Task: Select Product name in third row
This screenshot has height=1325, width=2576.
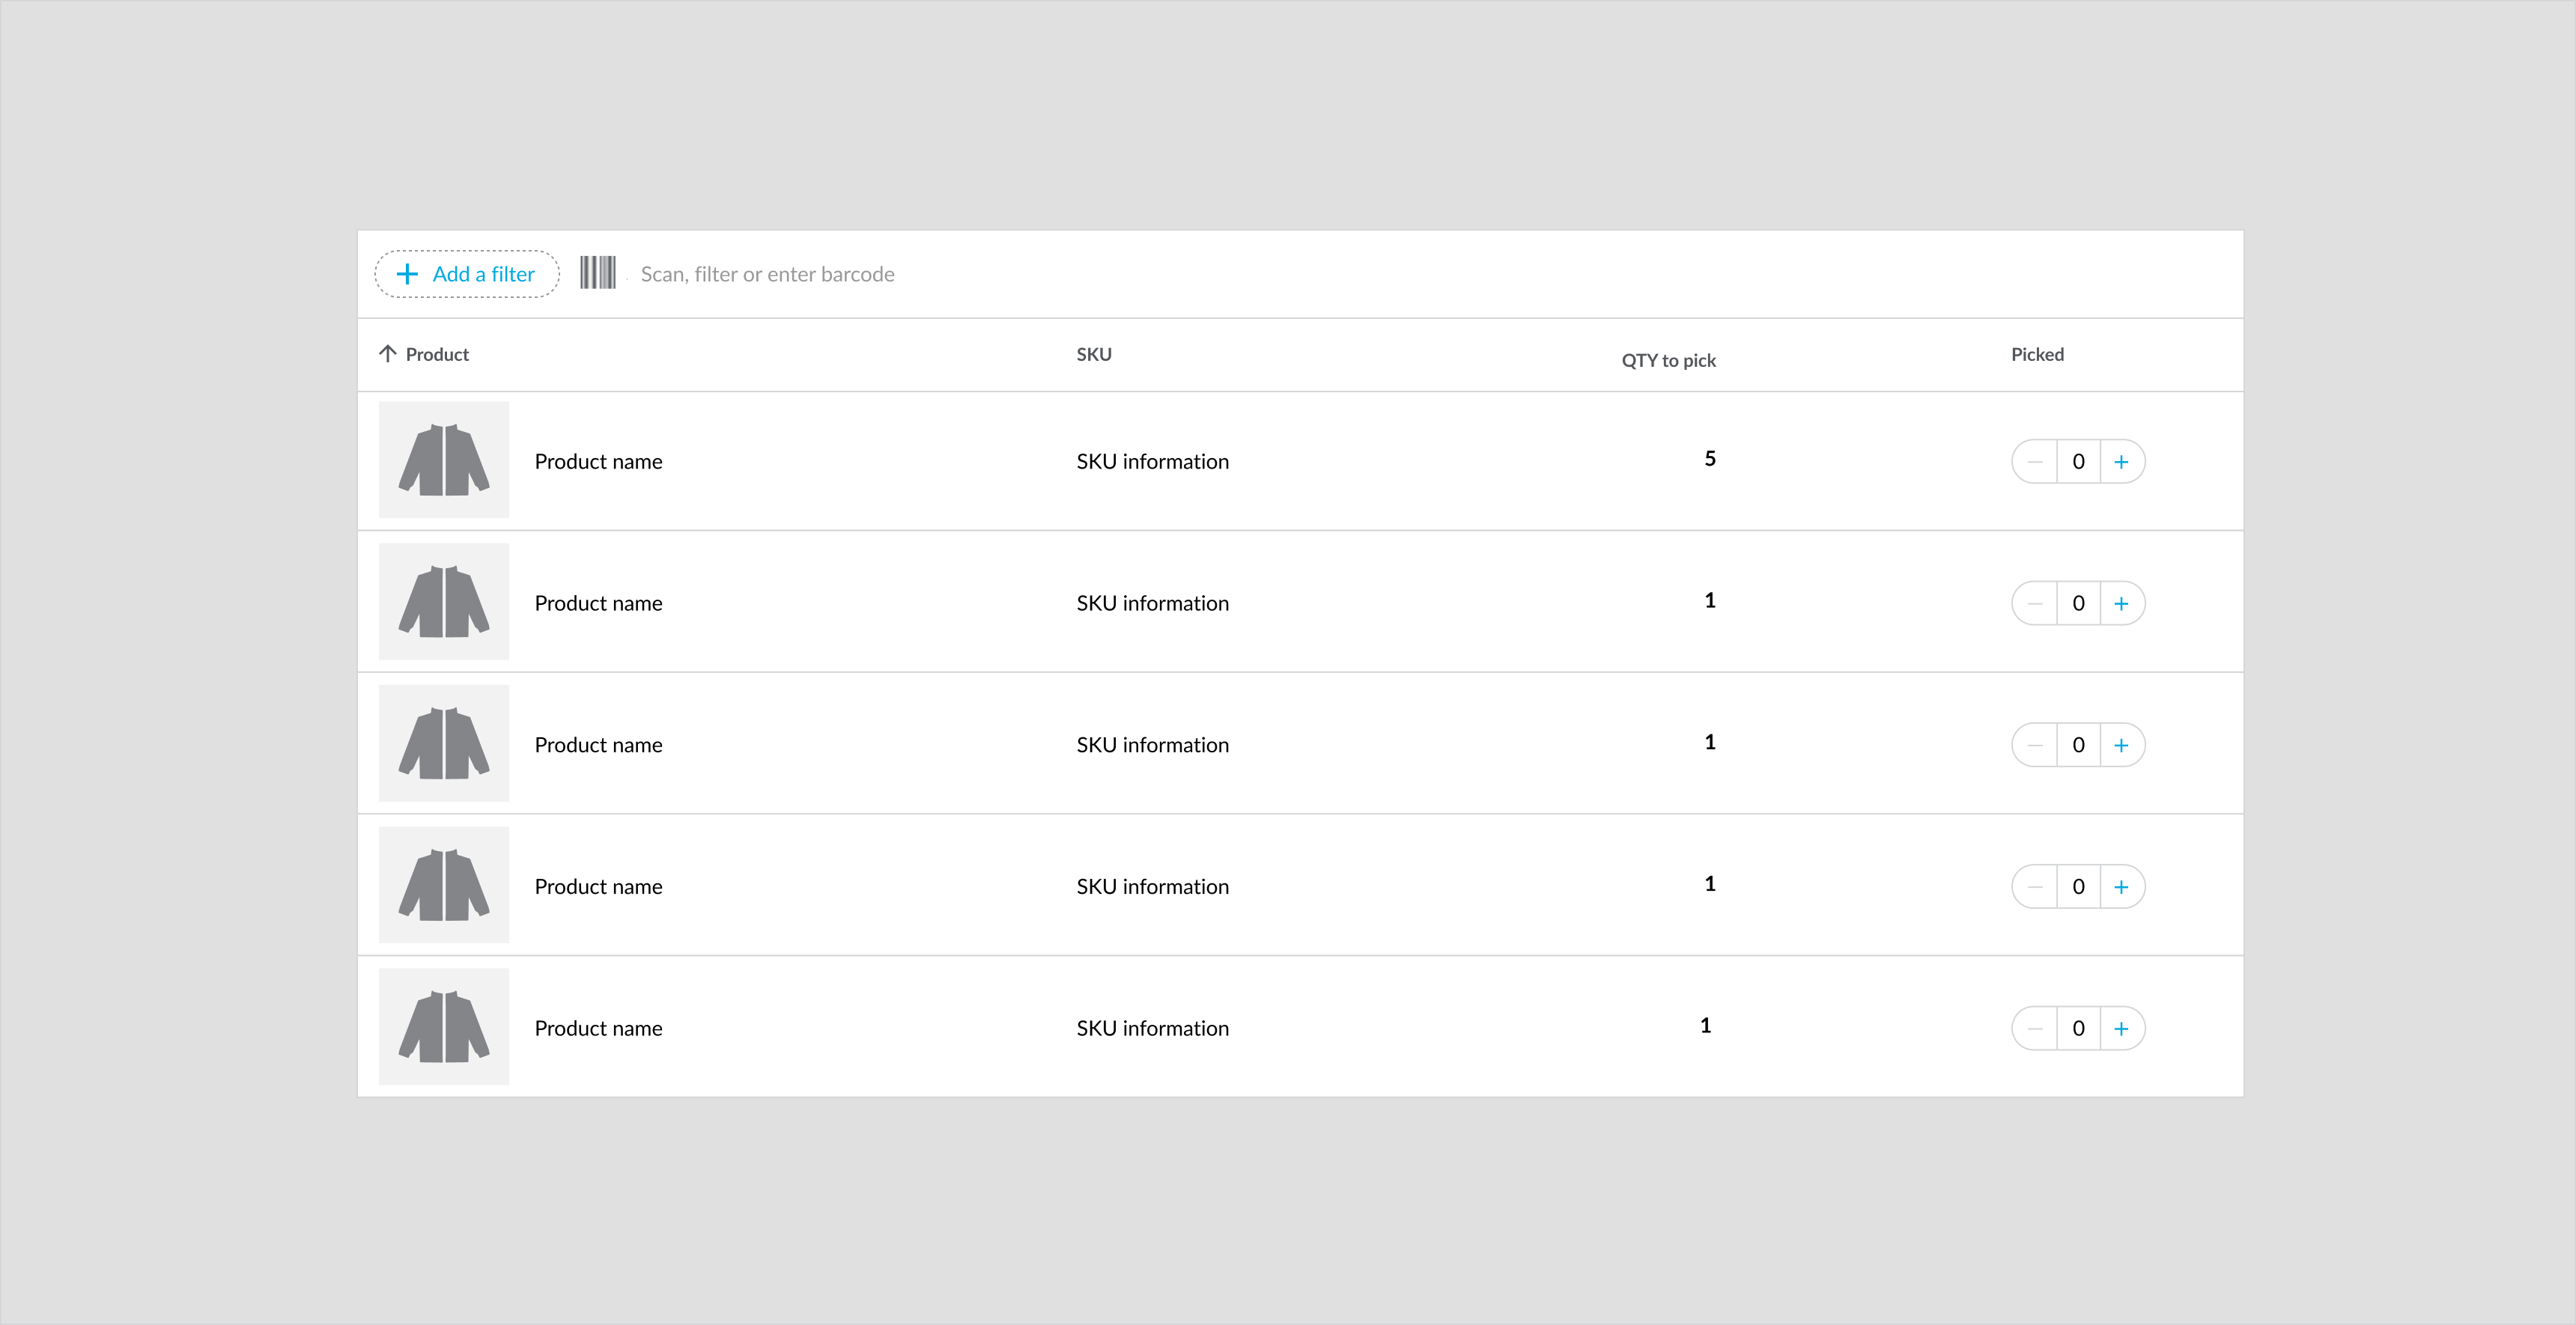Action: point(598,745)
